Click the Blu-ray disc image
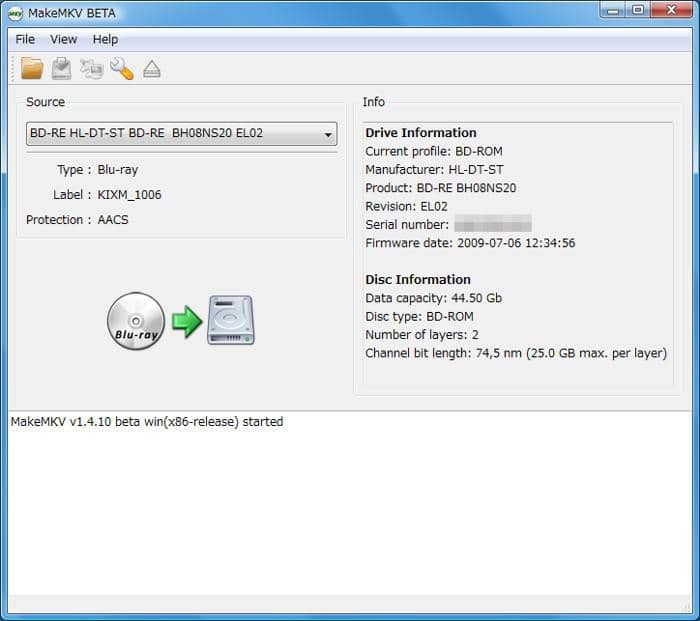Screen dimensions: 700x621 point(136,321)
